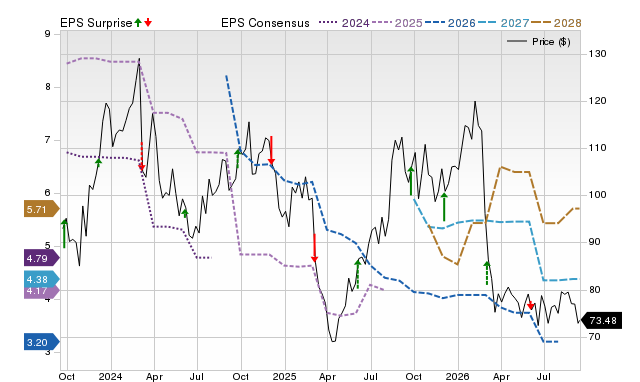Click the green surprise arrow just before October 2025
640x382 pixels.
pyautogui.click(x=411, y=181)
